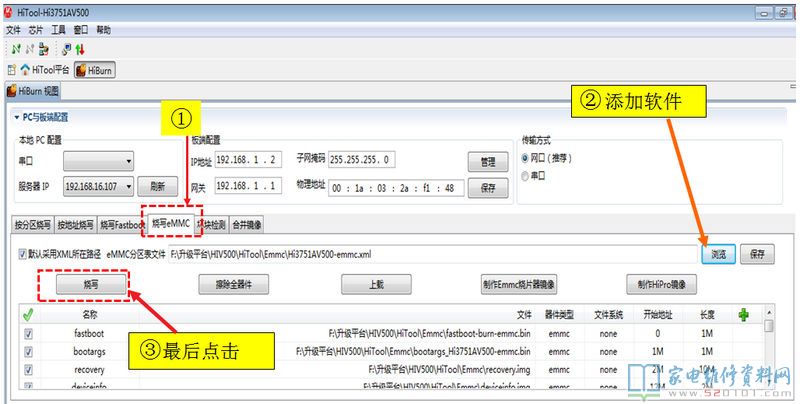Click the partition table scrollbar up arrow
This screenshot has width=800, height=404.
[x=769, y=312]
